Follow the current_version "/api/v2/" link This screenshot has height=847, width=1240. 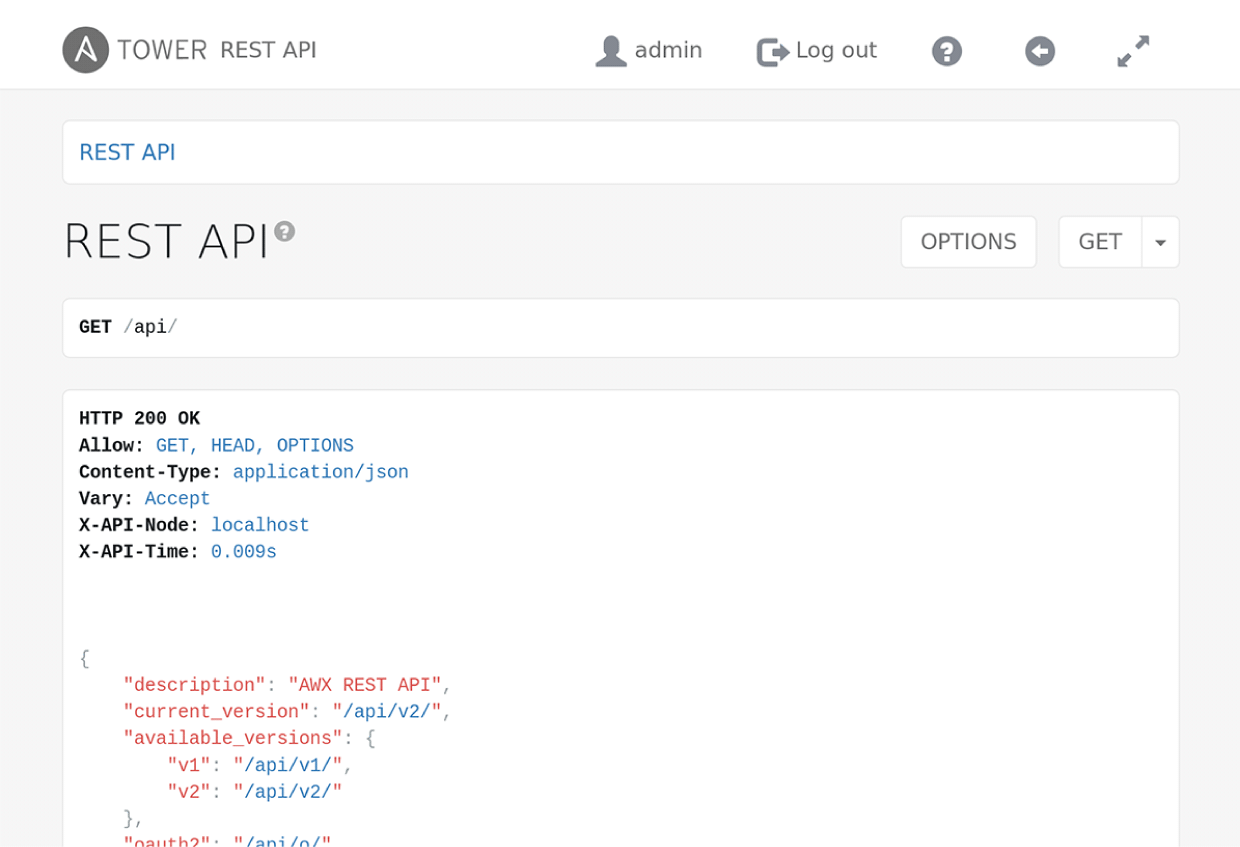(x=387, y=711)
